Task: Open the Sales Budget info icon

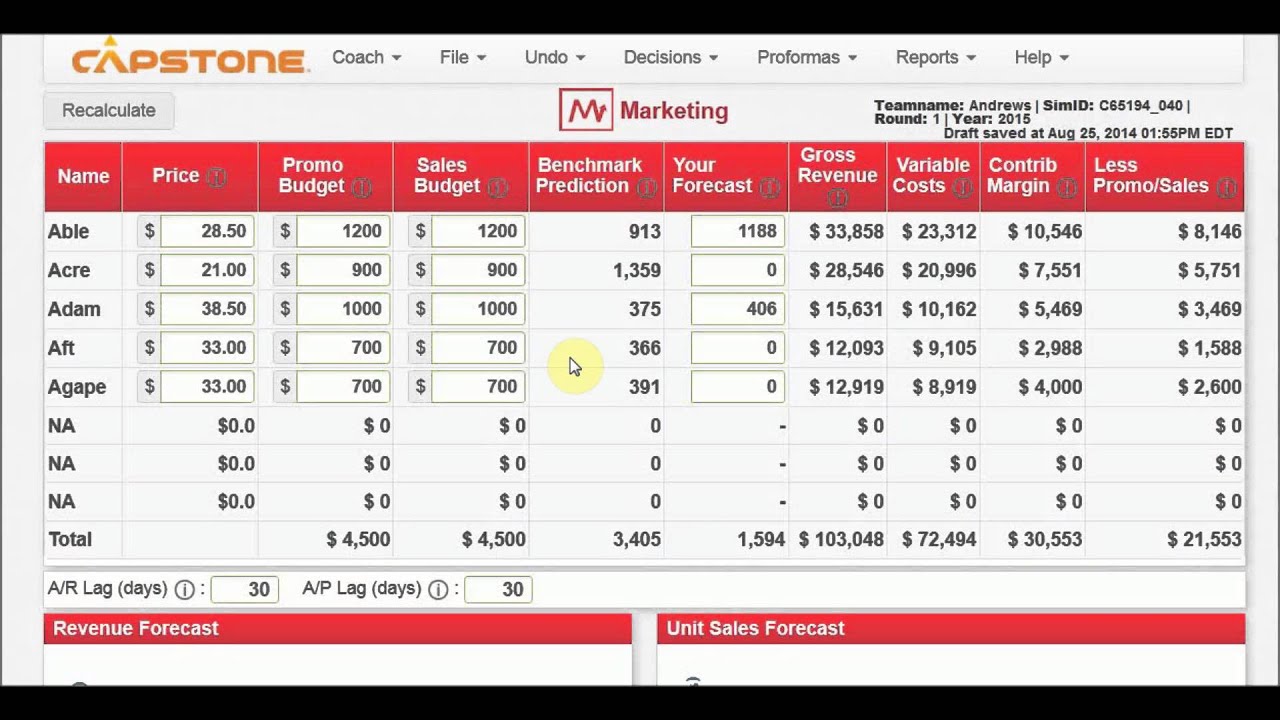Action: click(x=497, y=187)
